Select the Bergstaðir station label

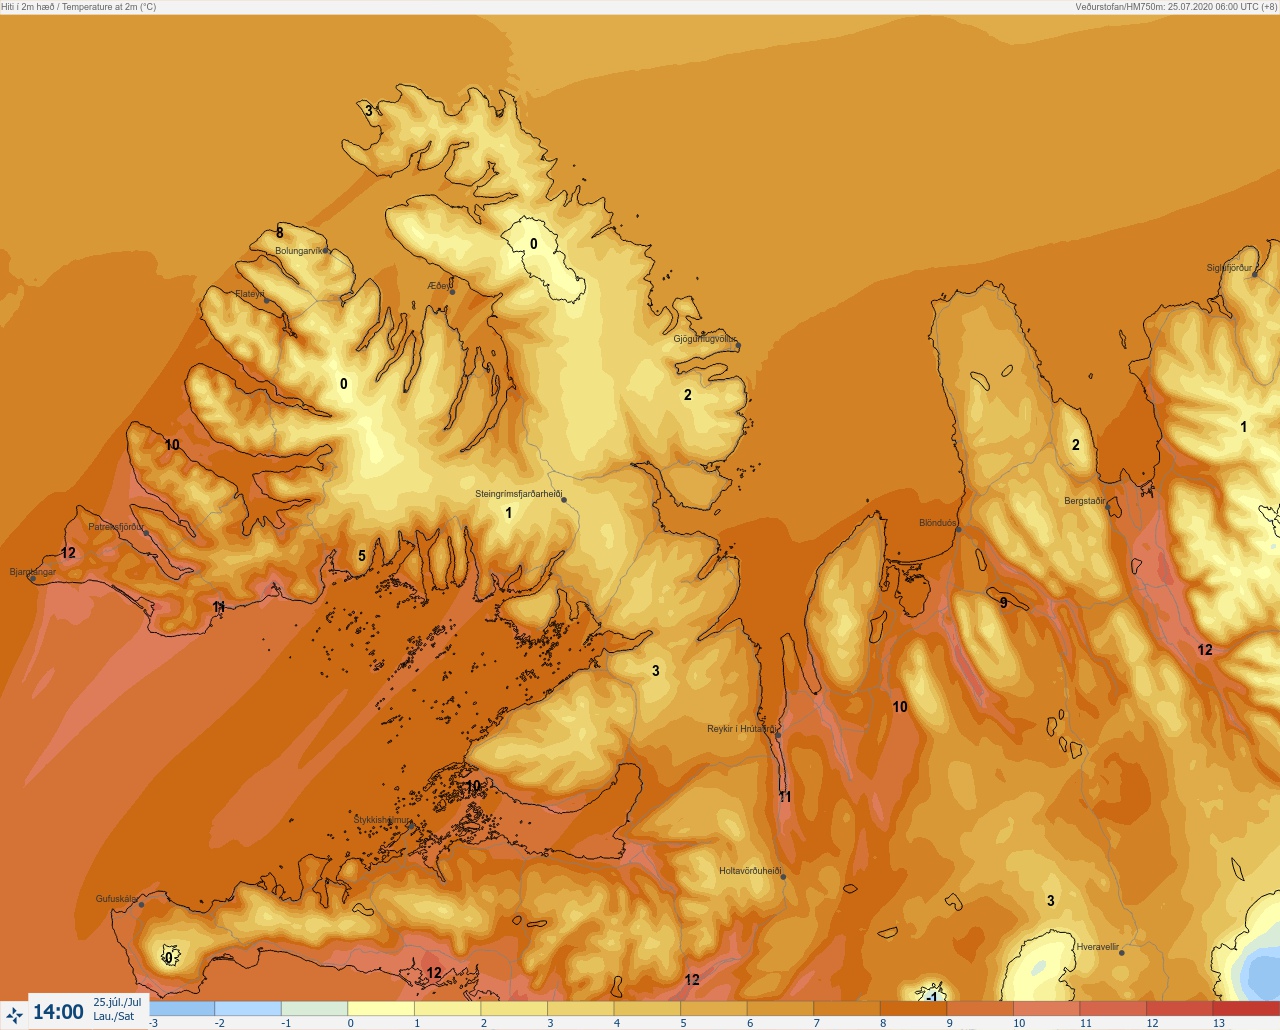coord(1084,501)
